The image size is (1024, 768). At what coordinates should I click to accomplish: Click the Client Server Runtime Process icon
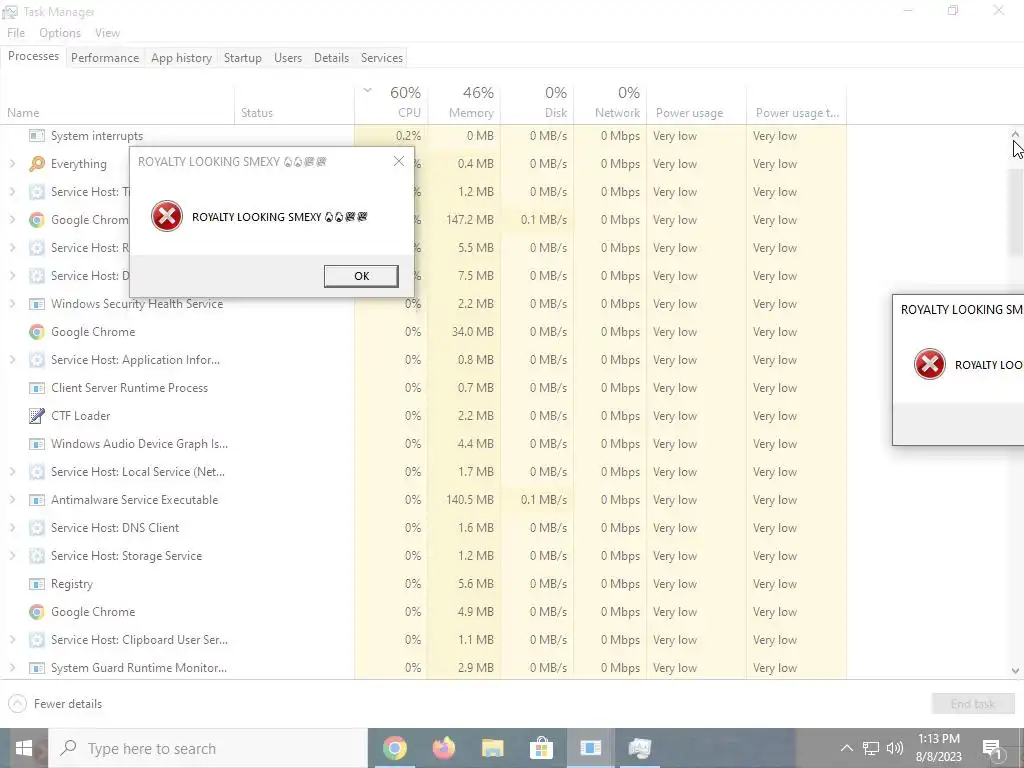pos(37,388)
